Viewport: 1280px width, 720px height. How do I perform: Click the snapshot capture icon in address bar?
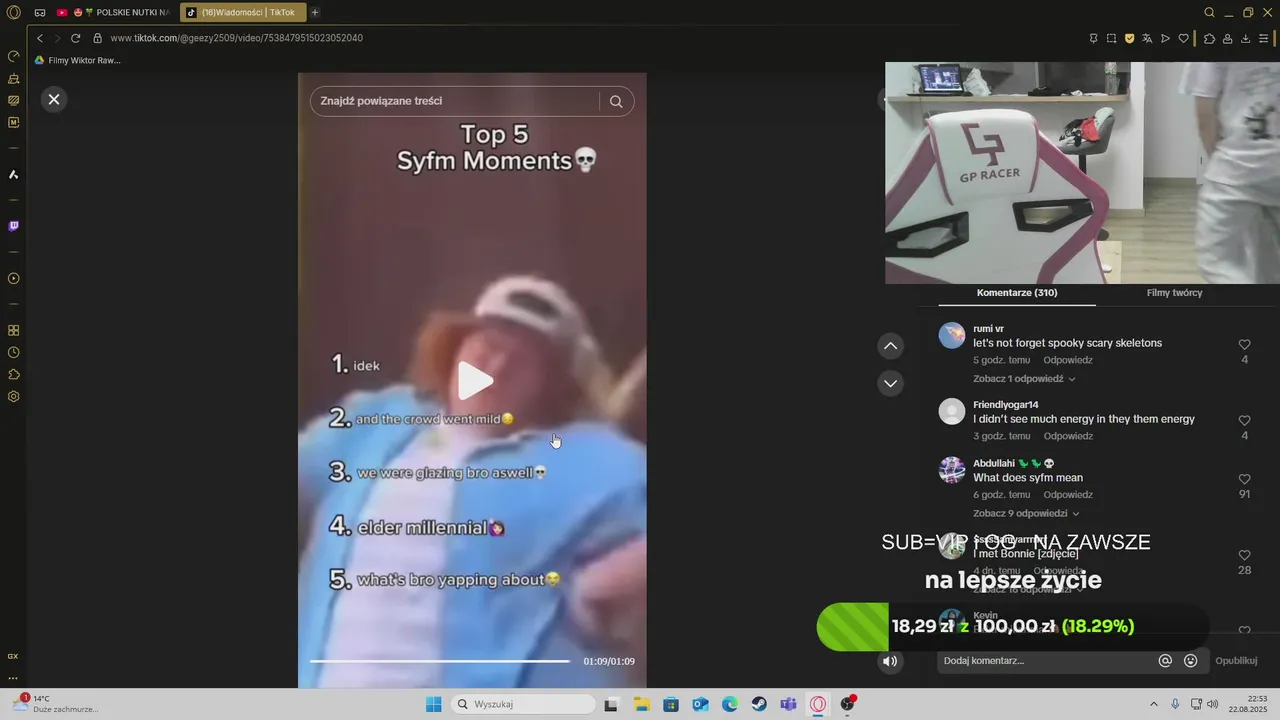point(1111,38)
